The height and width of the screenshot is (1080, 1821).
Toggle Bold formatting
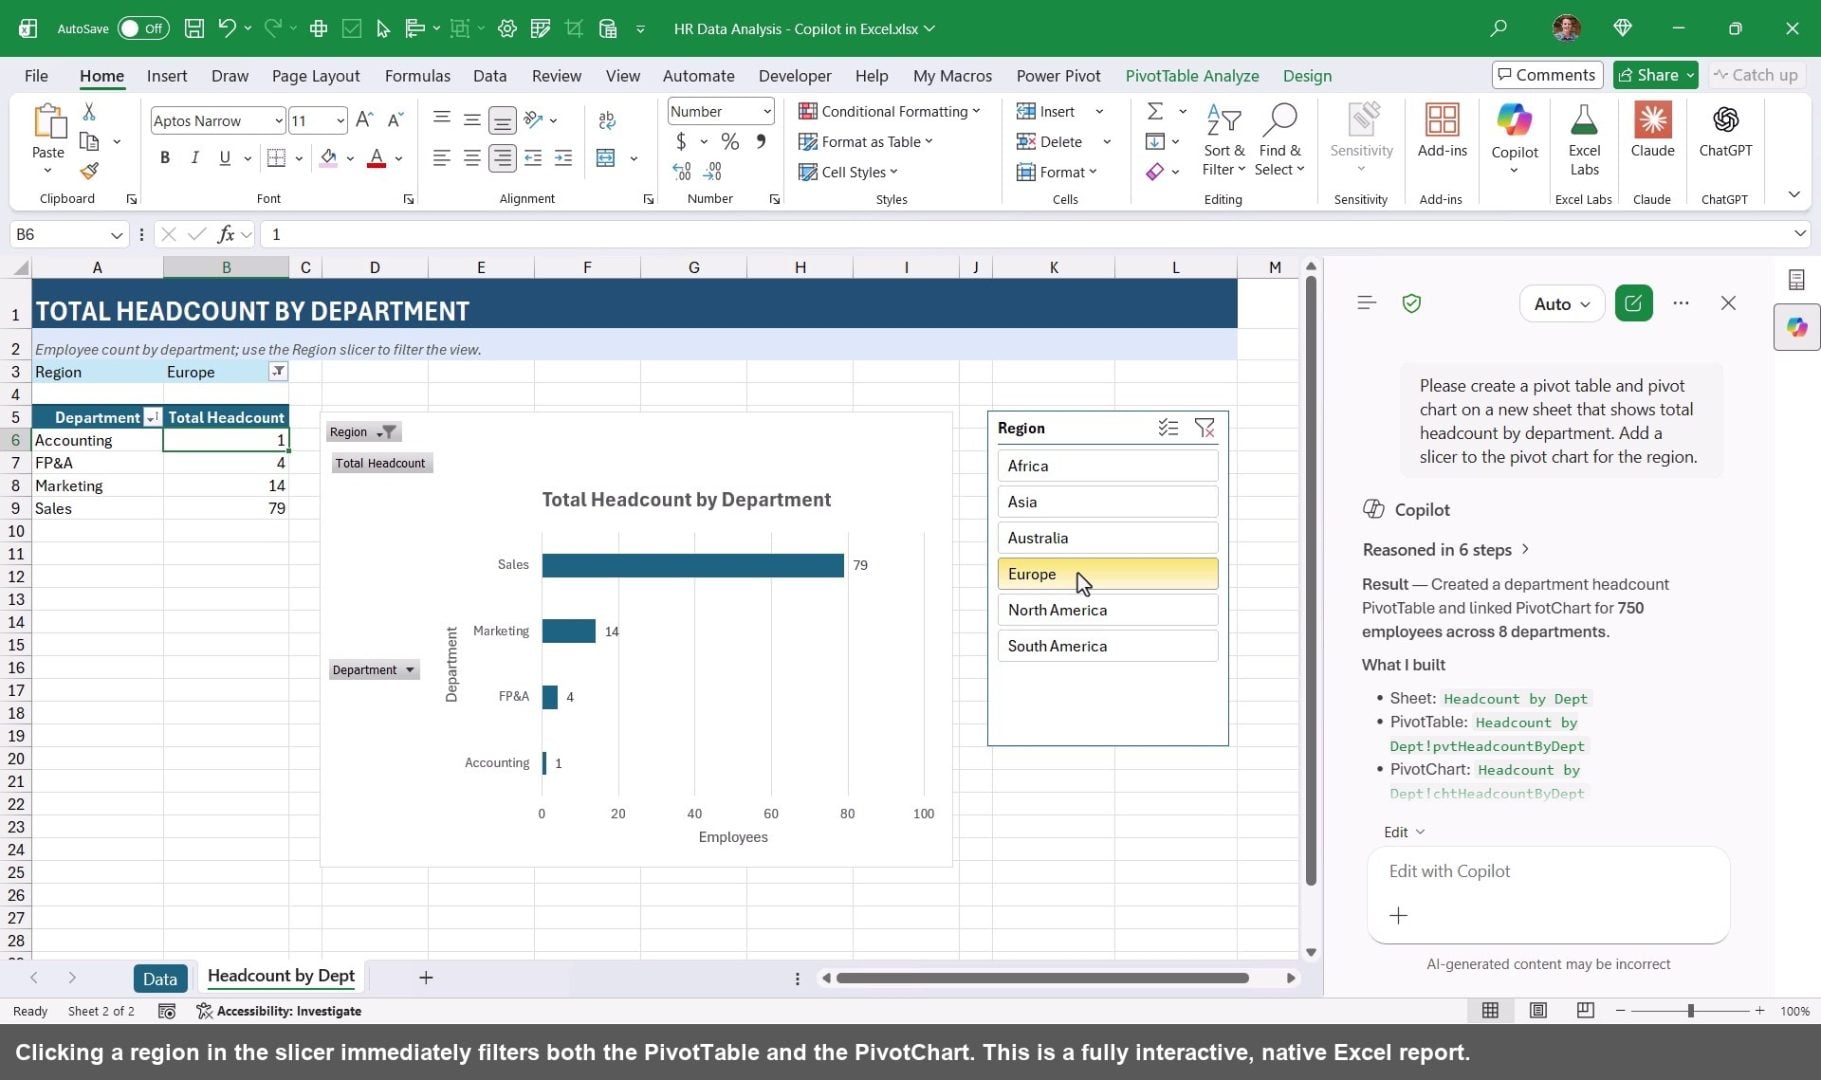(x=165, y=158)
